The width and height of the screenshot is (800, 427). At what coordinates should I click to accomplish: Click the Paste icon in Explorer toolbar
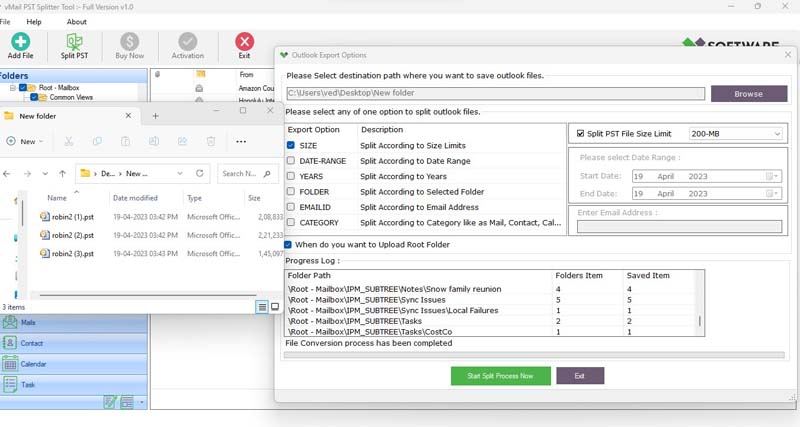tap(125, 141)
